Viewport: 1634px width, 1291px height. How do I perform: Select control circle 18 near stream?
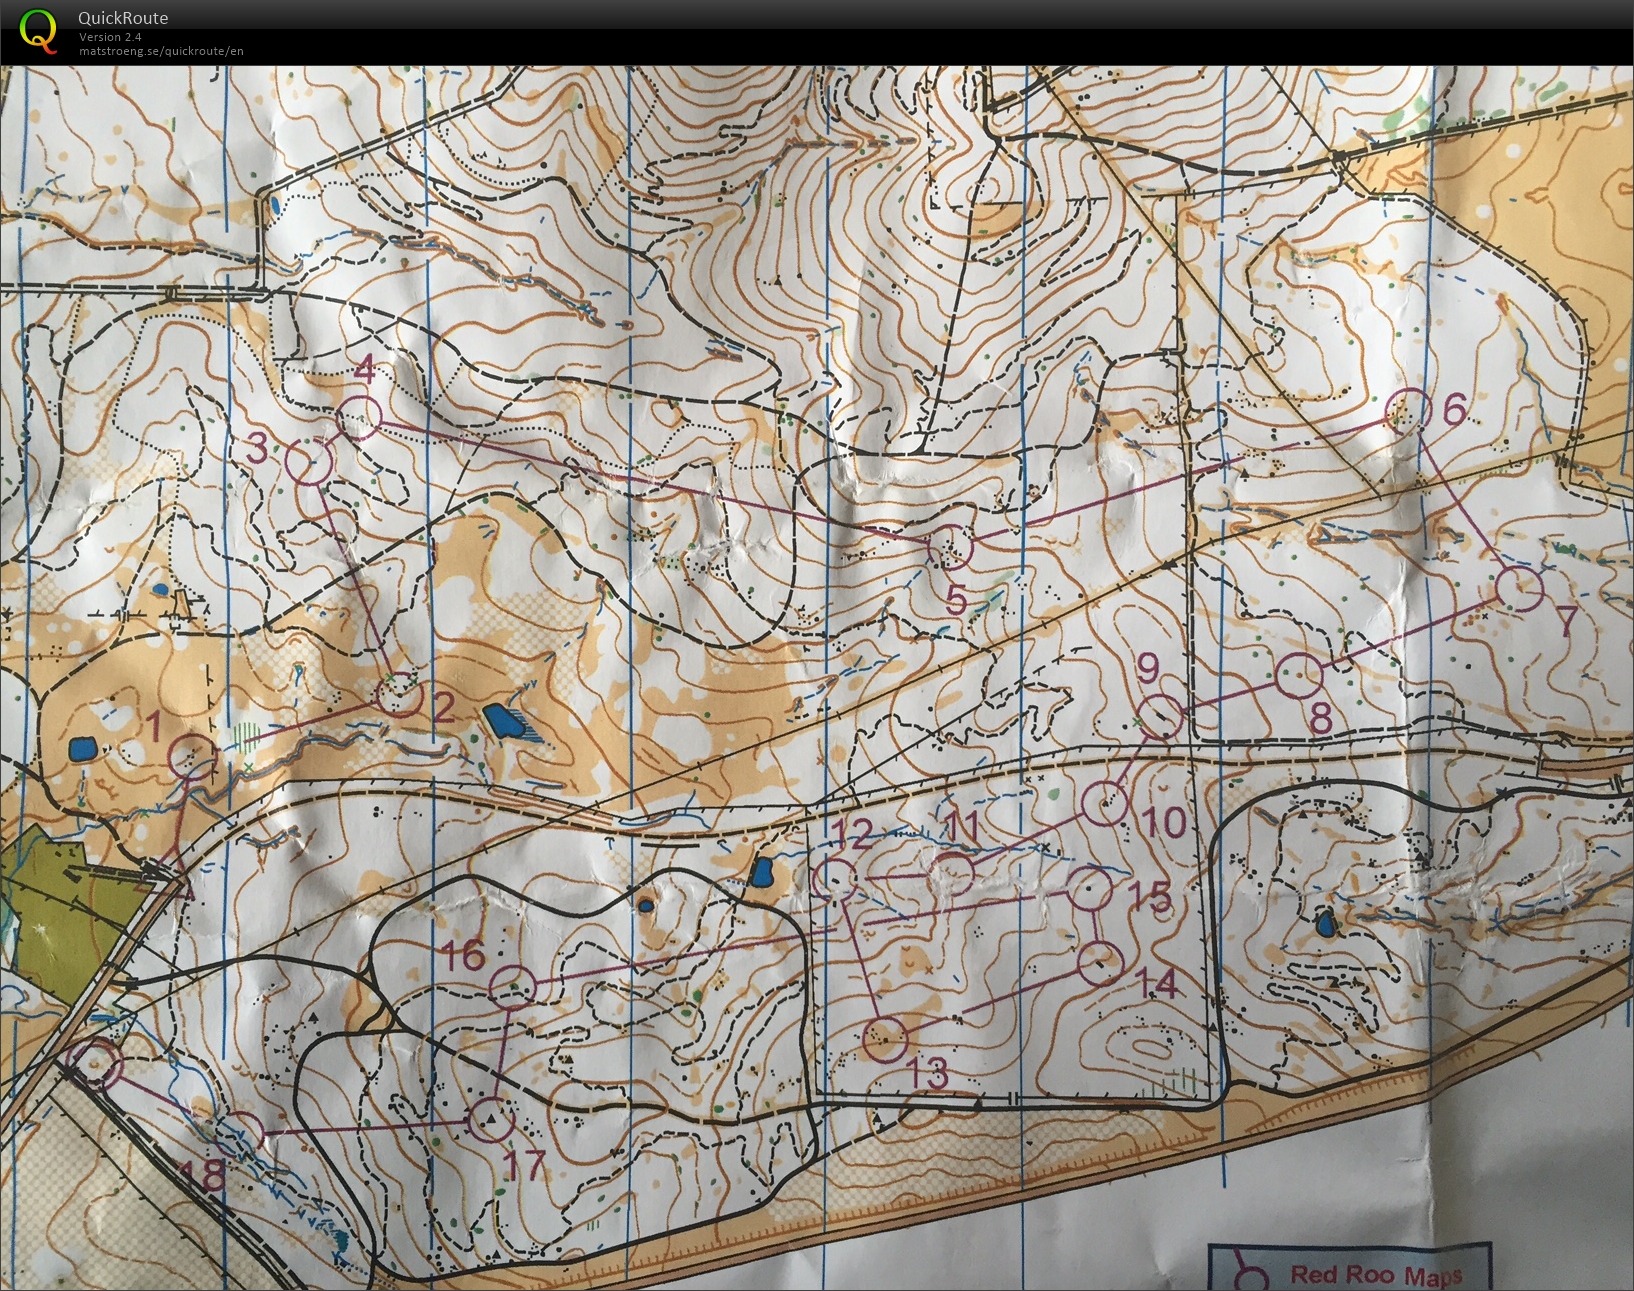tap(242, 1132)
